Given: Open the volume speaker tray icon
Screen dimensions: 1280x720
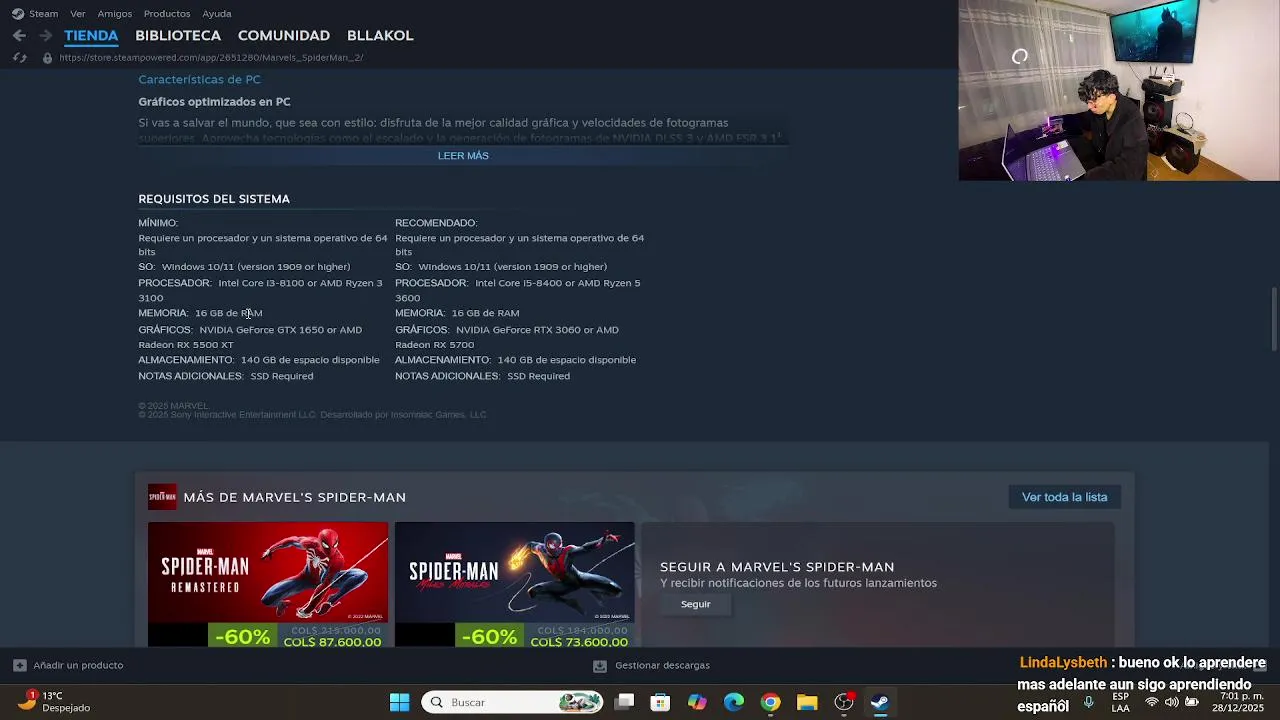Looking at the screenshot, I should (1172, 702).
